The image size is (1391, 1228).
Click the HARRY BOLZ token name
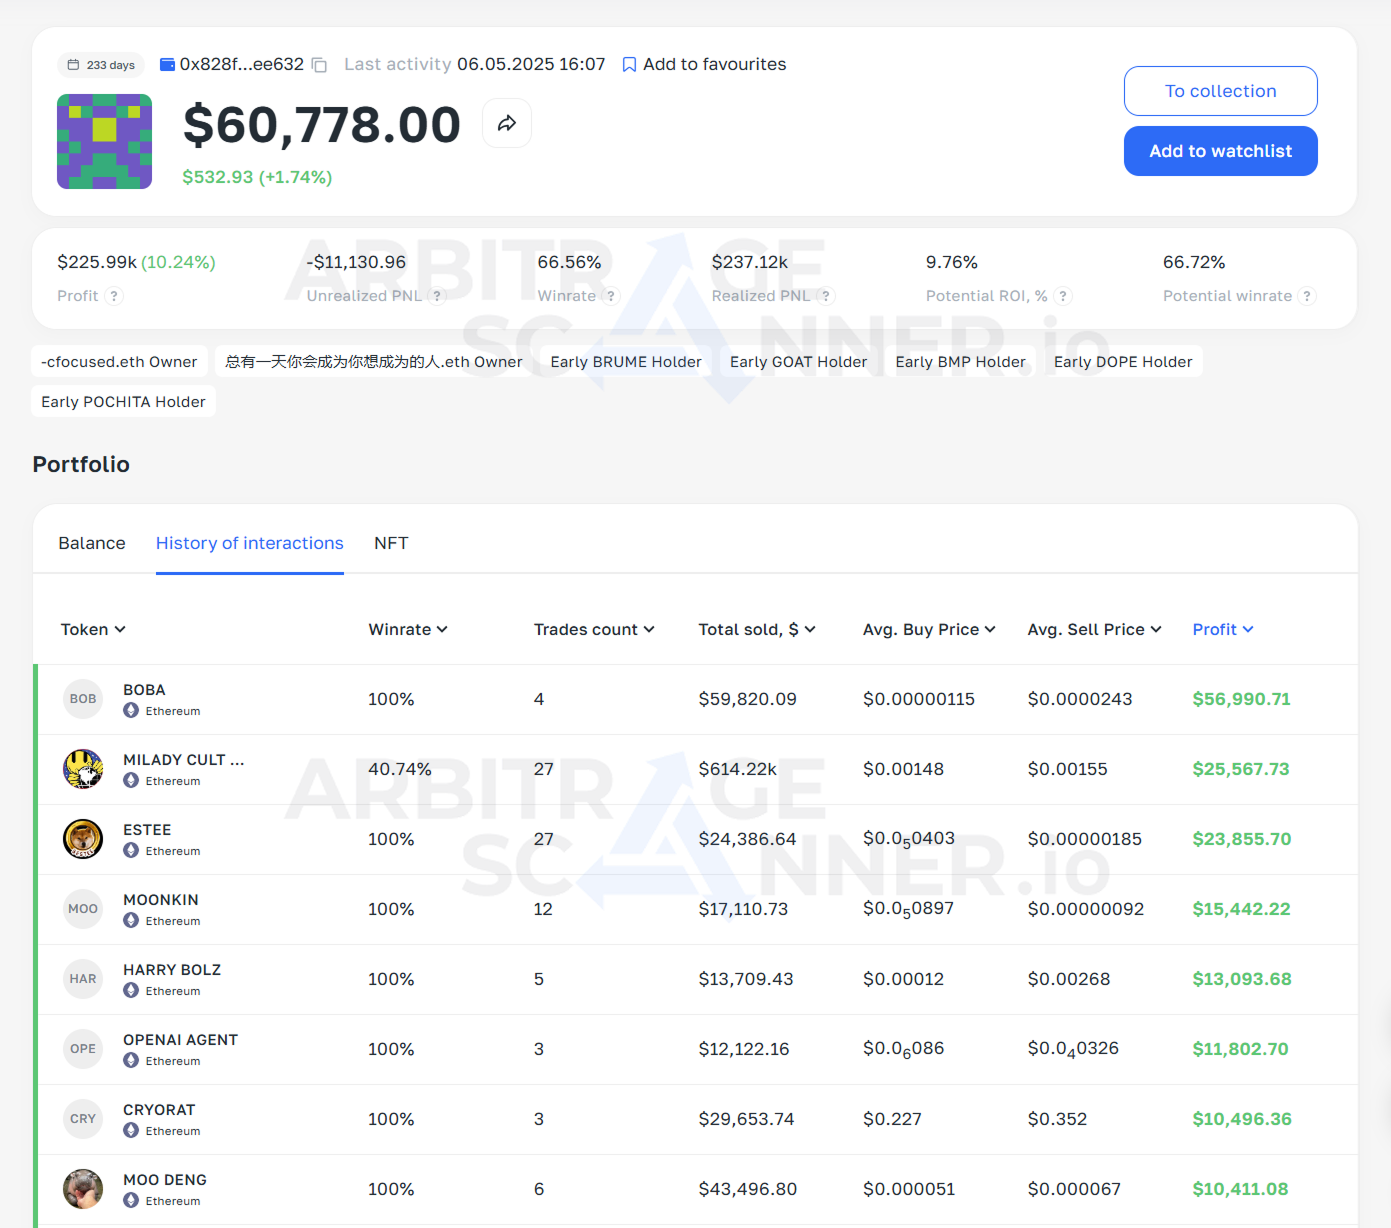172,970
